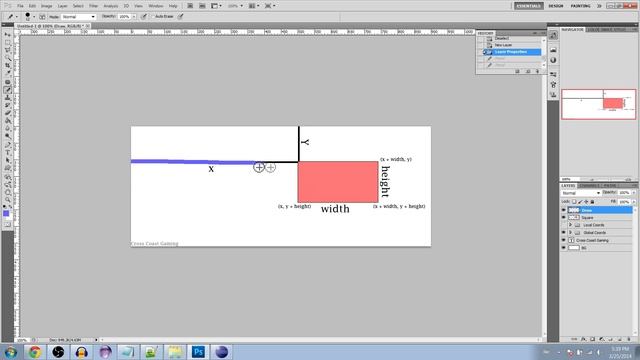Delete layer using Layers panel trash icon
The height and width of the screenshot is (360, 640).
629,339
